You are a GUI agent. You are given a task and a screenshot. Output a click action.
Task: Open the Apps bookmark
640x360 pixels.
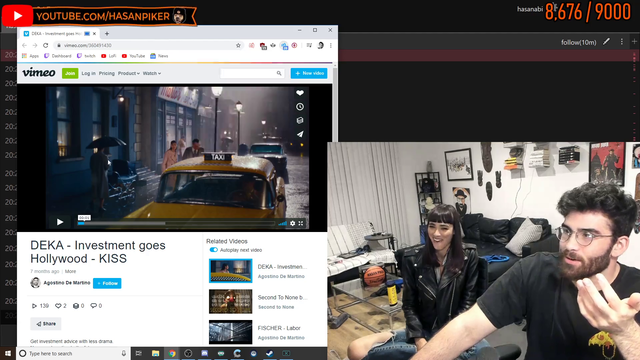(x=31, y=56)
